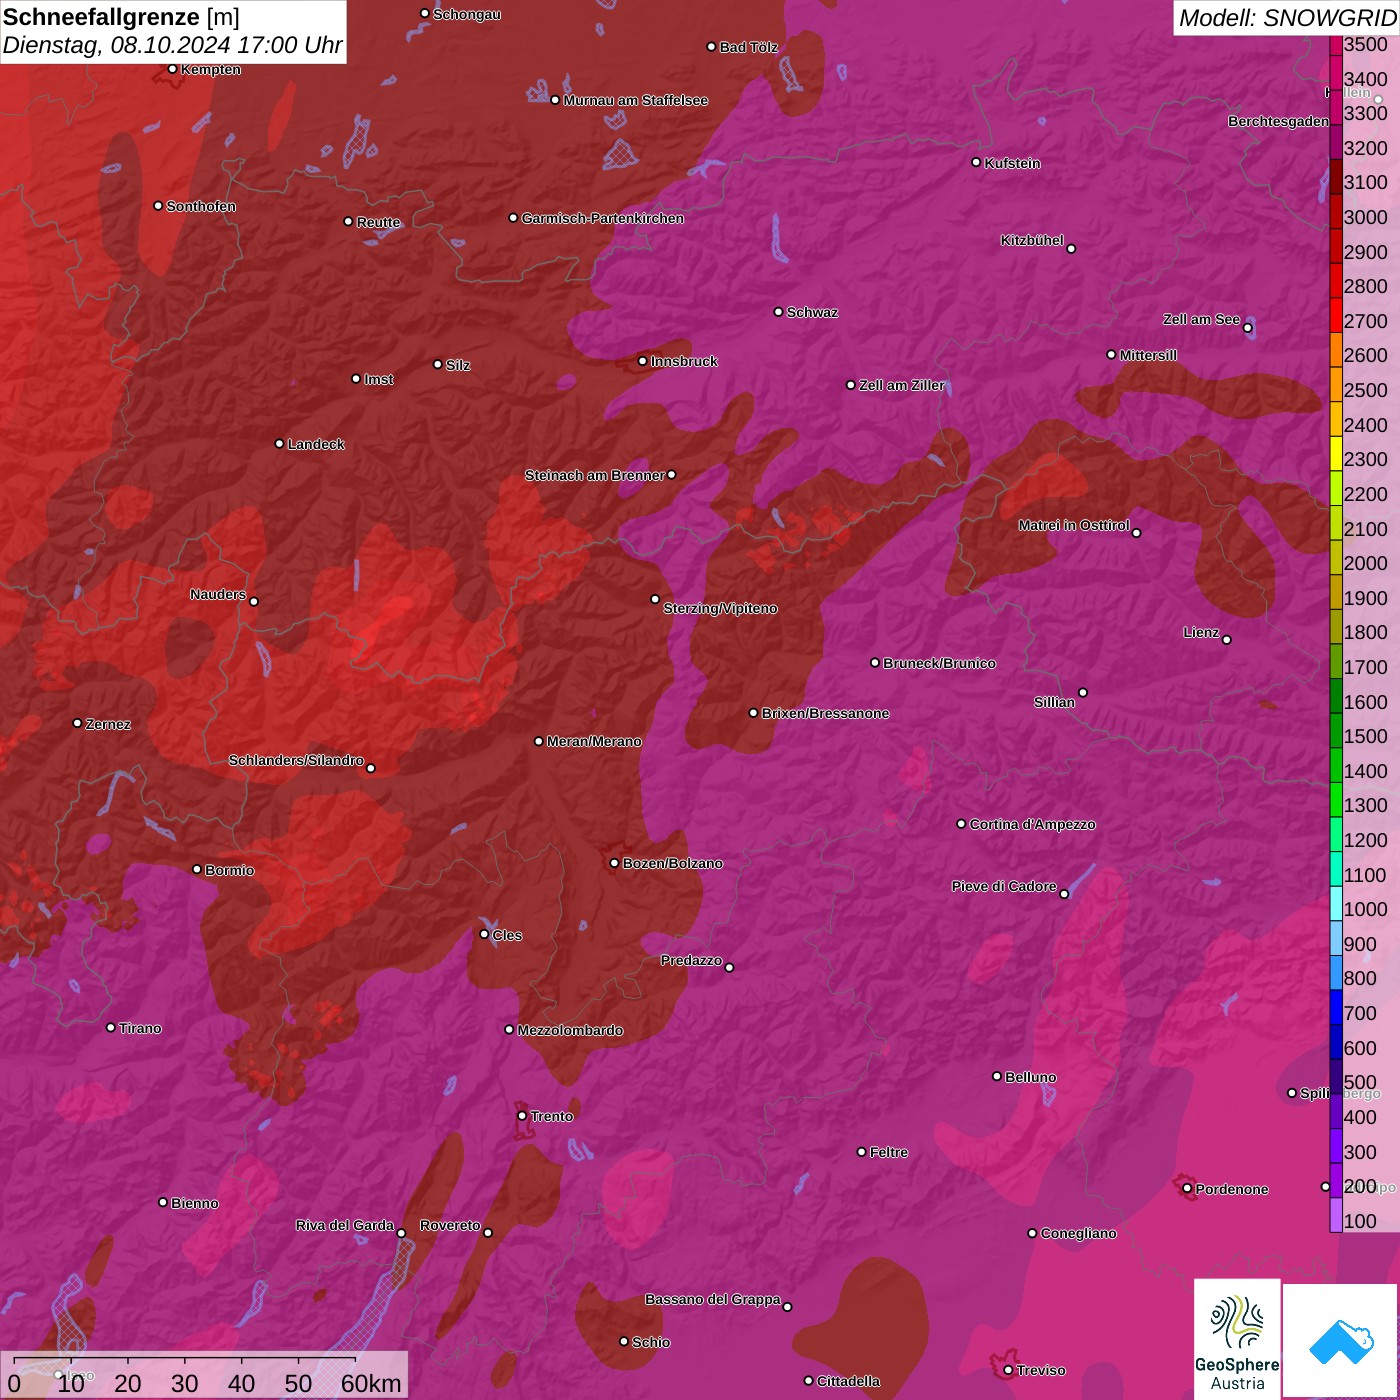Click the Cles label
The image size is (1400, 1400).
(507, 935)
